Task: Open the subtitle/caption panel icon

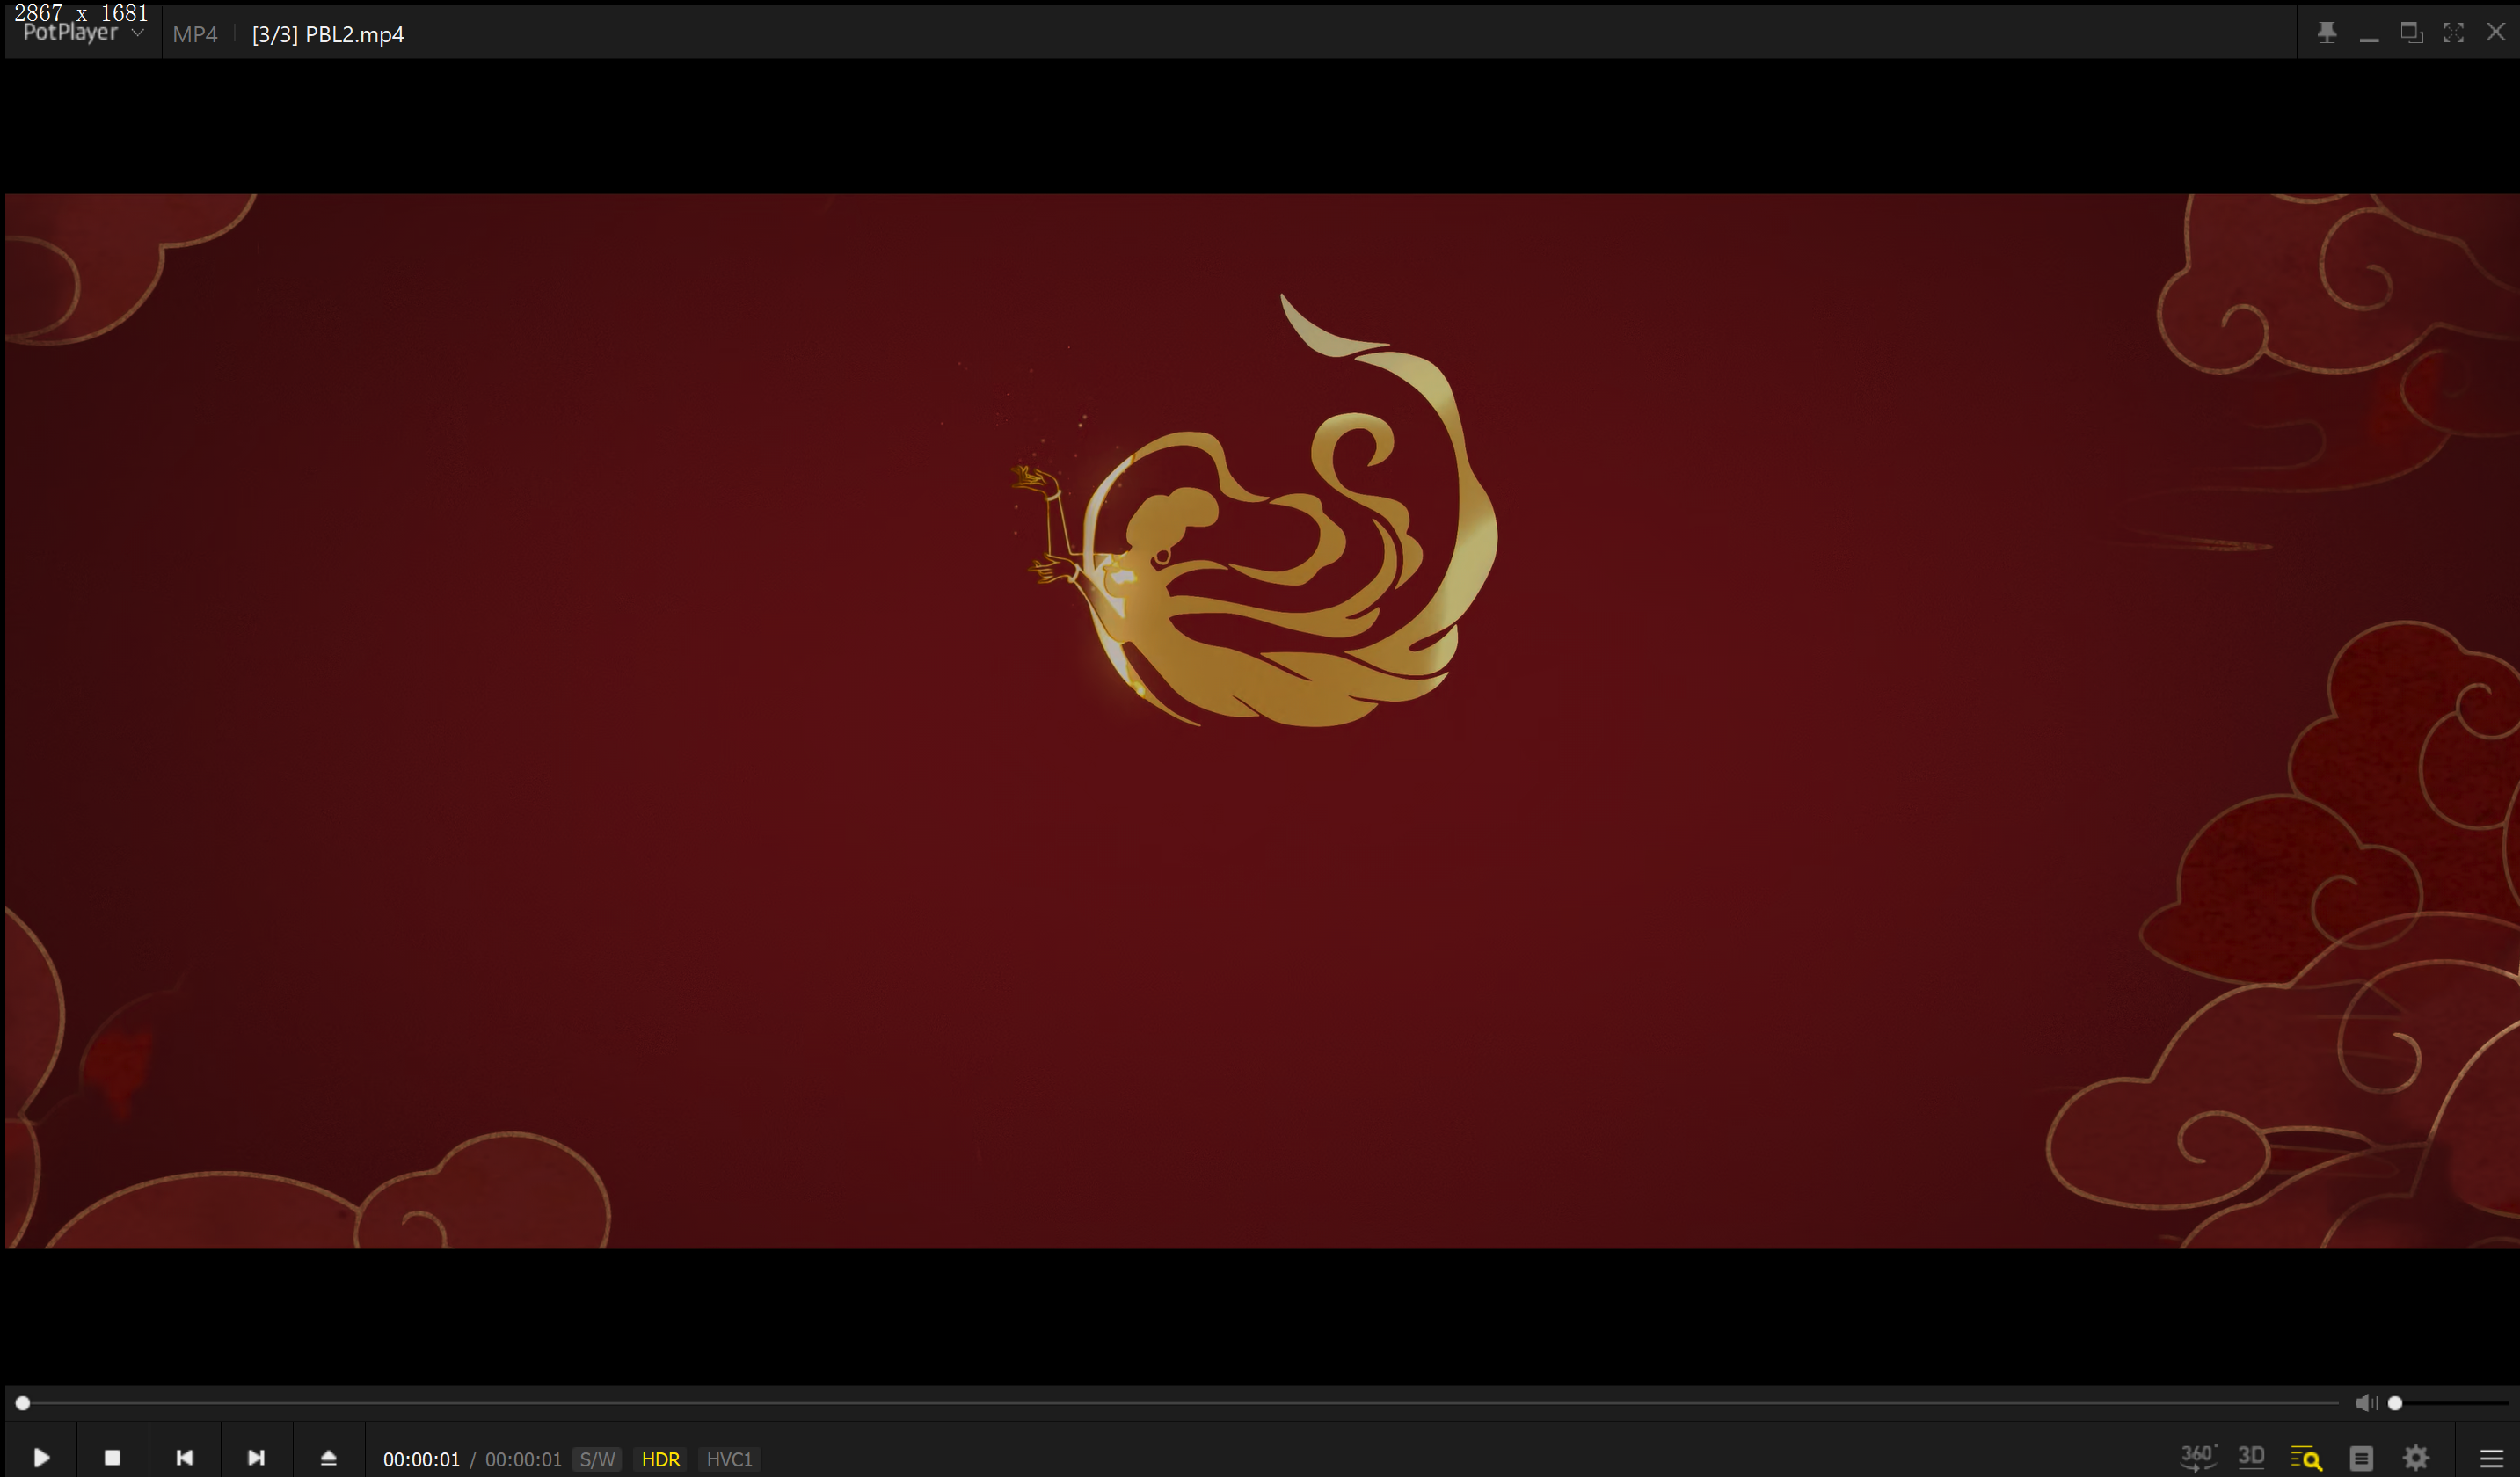Action: [2361, 1458]
